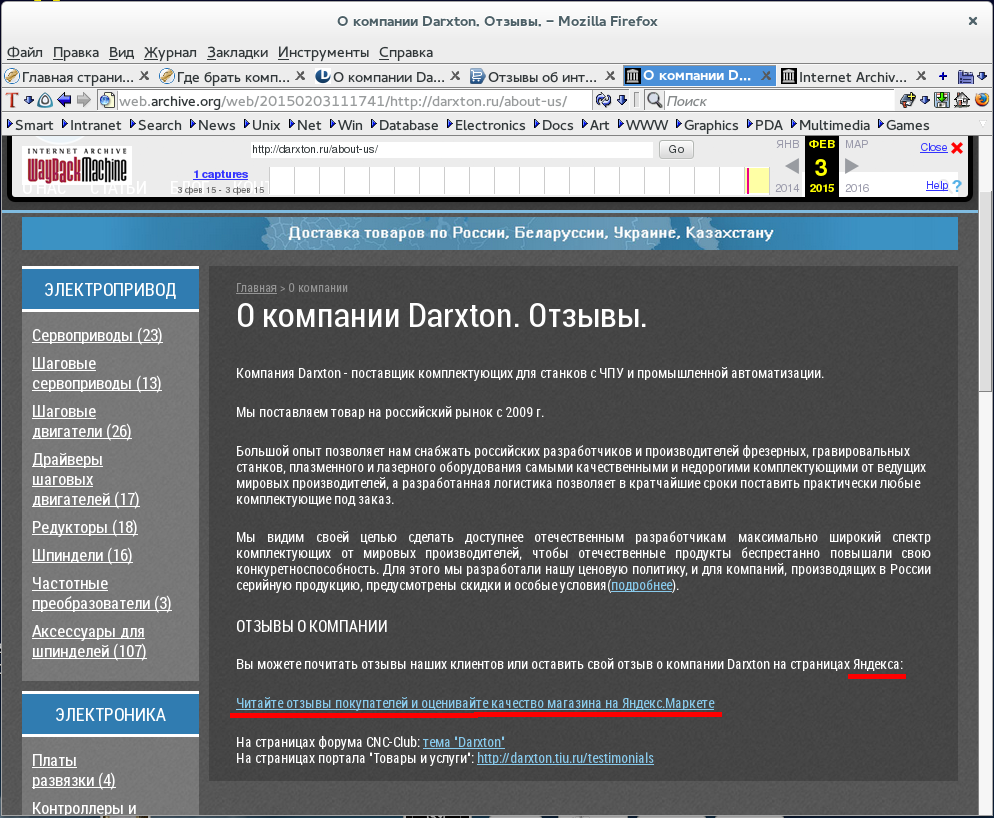Open the list-all-tabs dropdown arrow
The image size is (994, 818).
[x=982, y=77]
